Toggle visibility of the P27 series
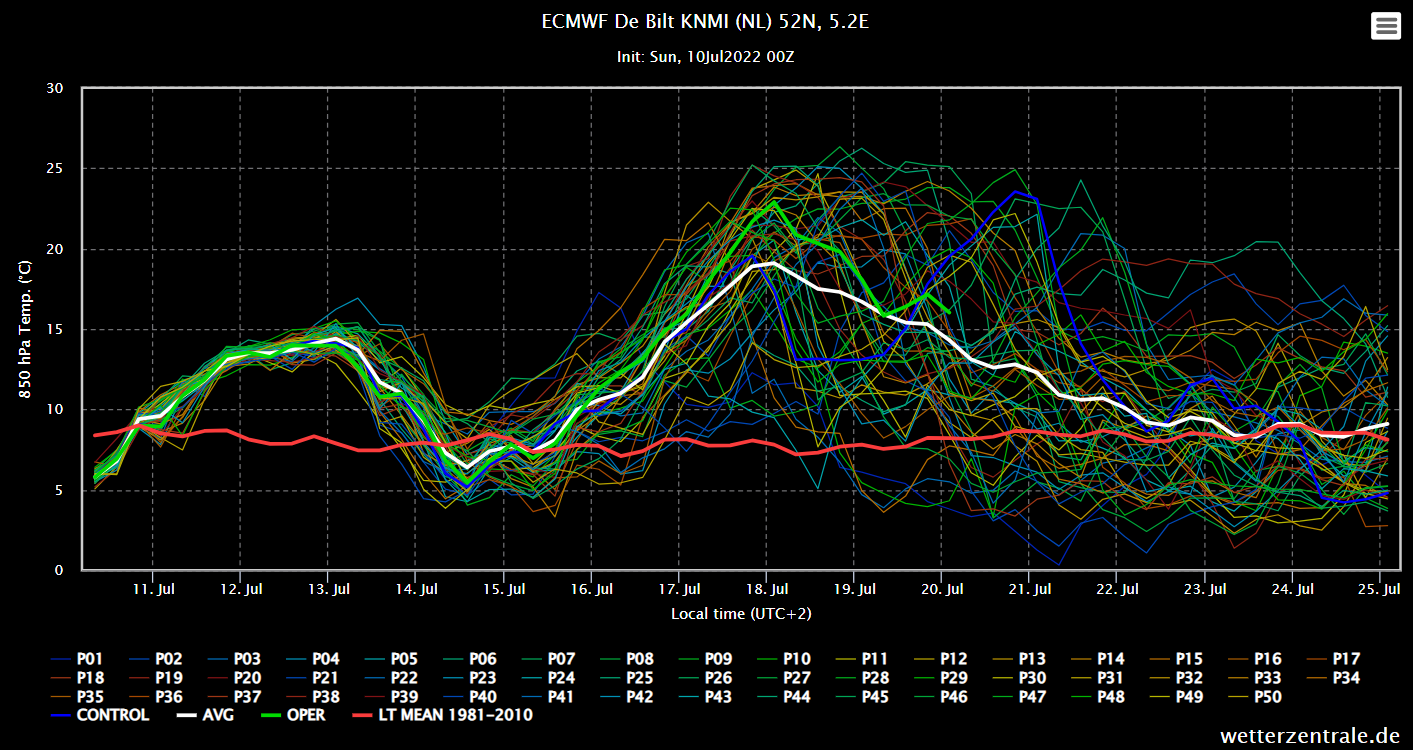This screenshot has width=1413, height=750. [783, 678]
